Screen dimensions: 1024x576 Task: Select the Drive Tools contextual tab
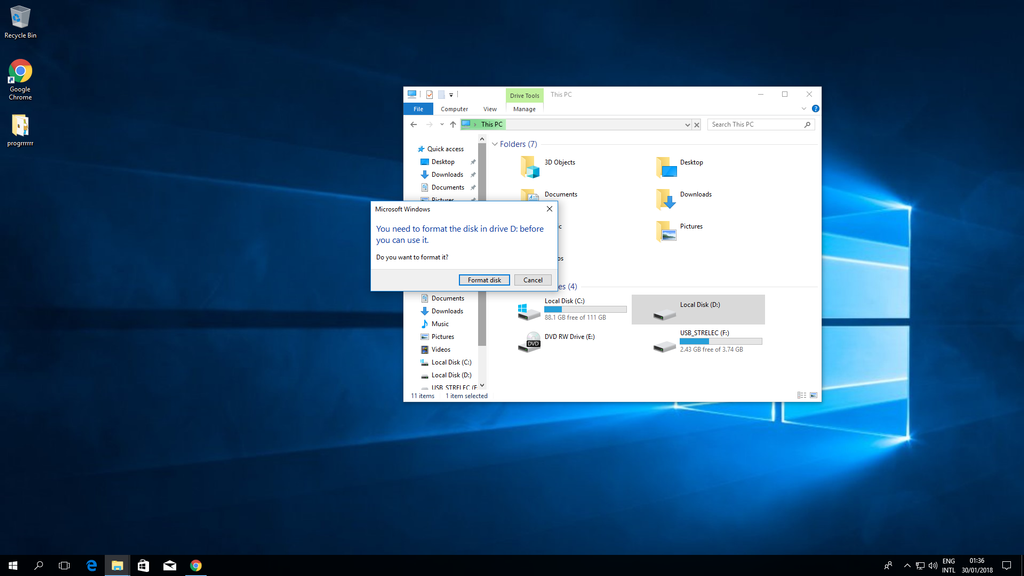pos(524,95)
